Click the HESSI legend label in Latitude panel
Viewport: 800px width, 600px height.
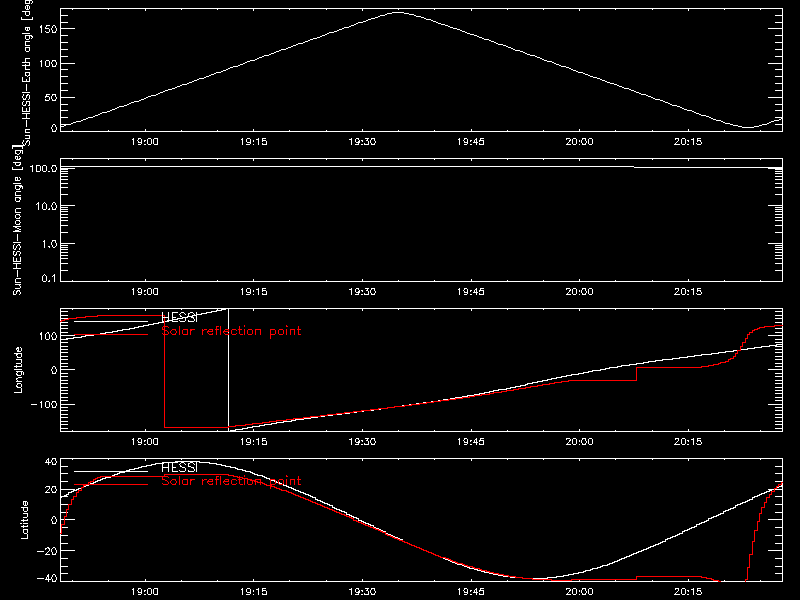pyautogui.click(x=179, y=467)
